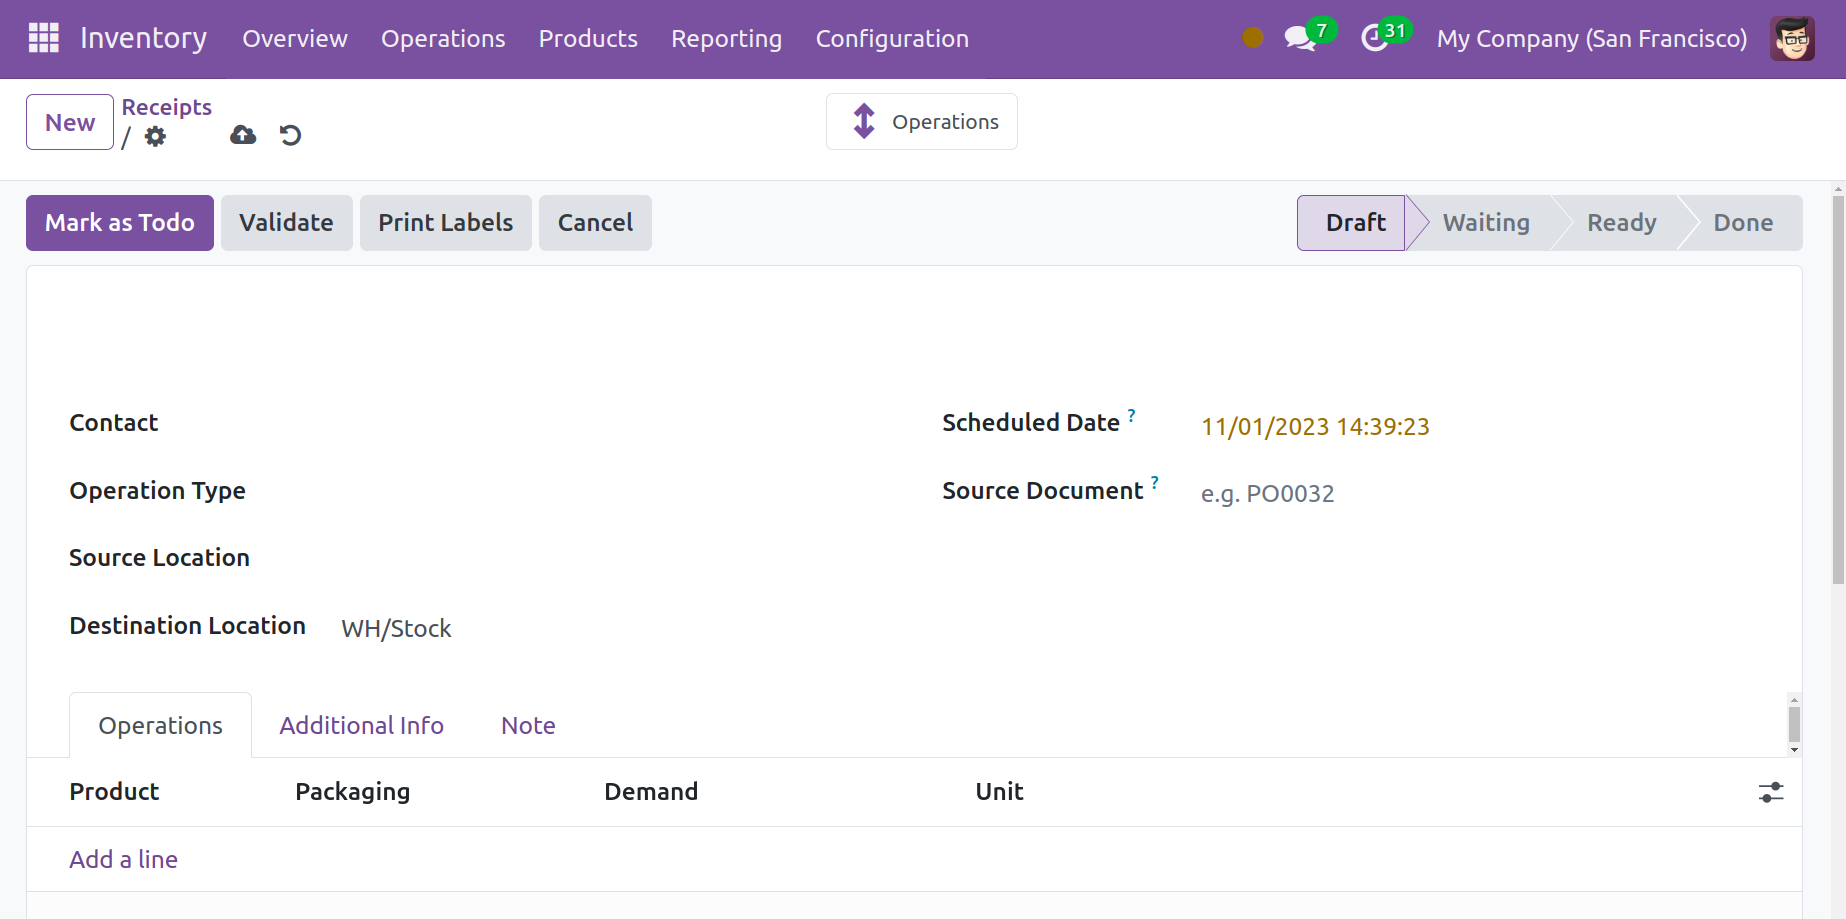Expand the Reporting menu
The width and height of the screenshot is (1846, 919).
[x=726, y=39]
